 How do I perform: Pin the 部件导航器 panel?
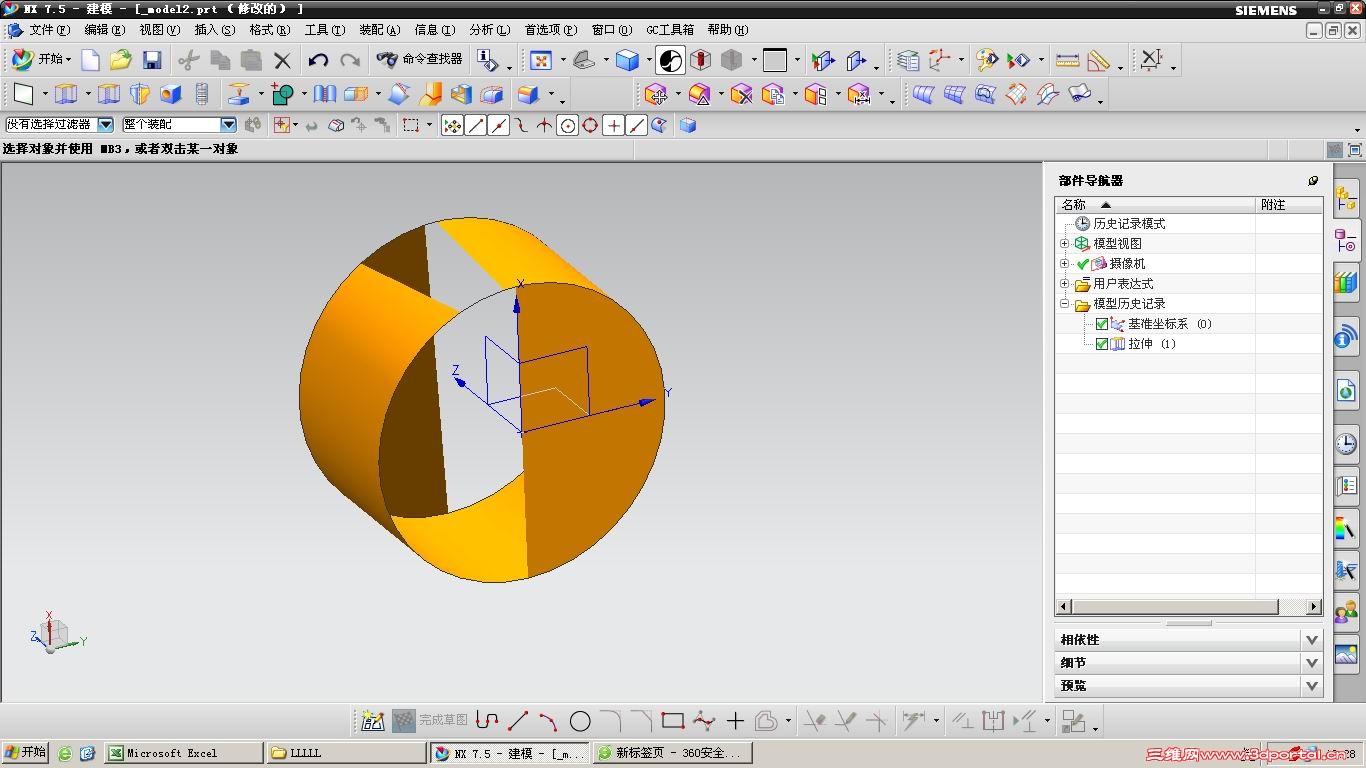[1313, 181]
